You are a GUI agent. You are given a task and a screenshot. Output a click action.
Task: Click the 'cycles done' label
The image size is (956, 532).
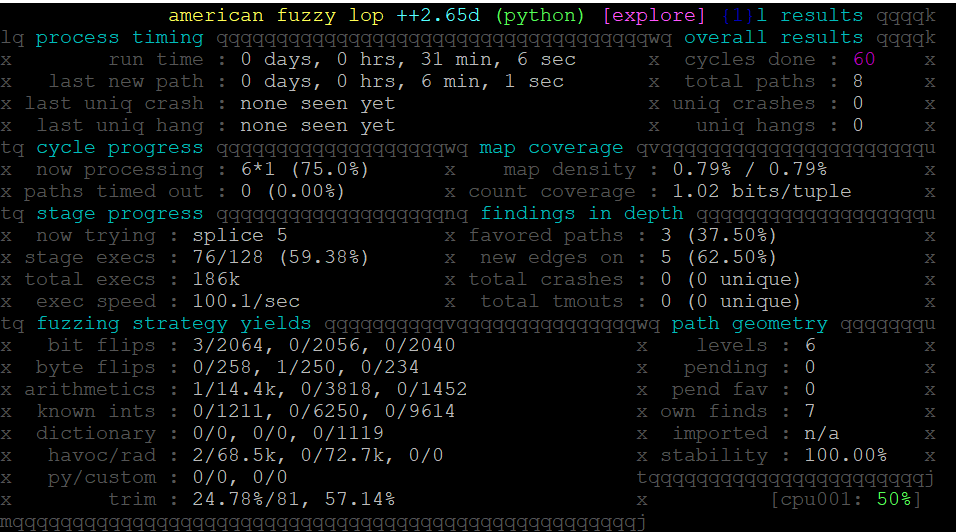(749, 60)
